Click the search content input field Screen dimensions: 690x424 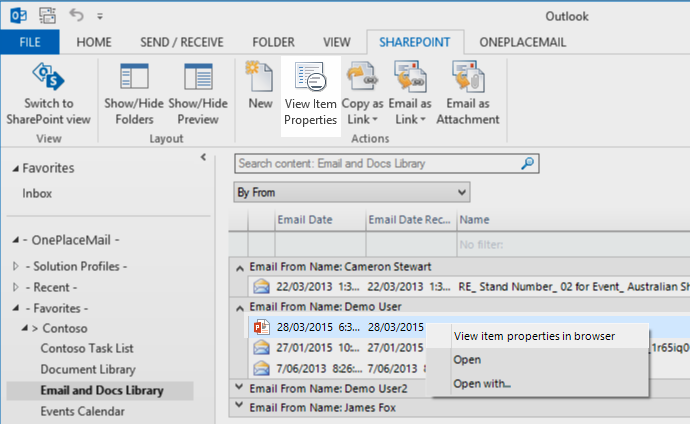pyautogui.click(x=375, y=163)
